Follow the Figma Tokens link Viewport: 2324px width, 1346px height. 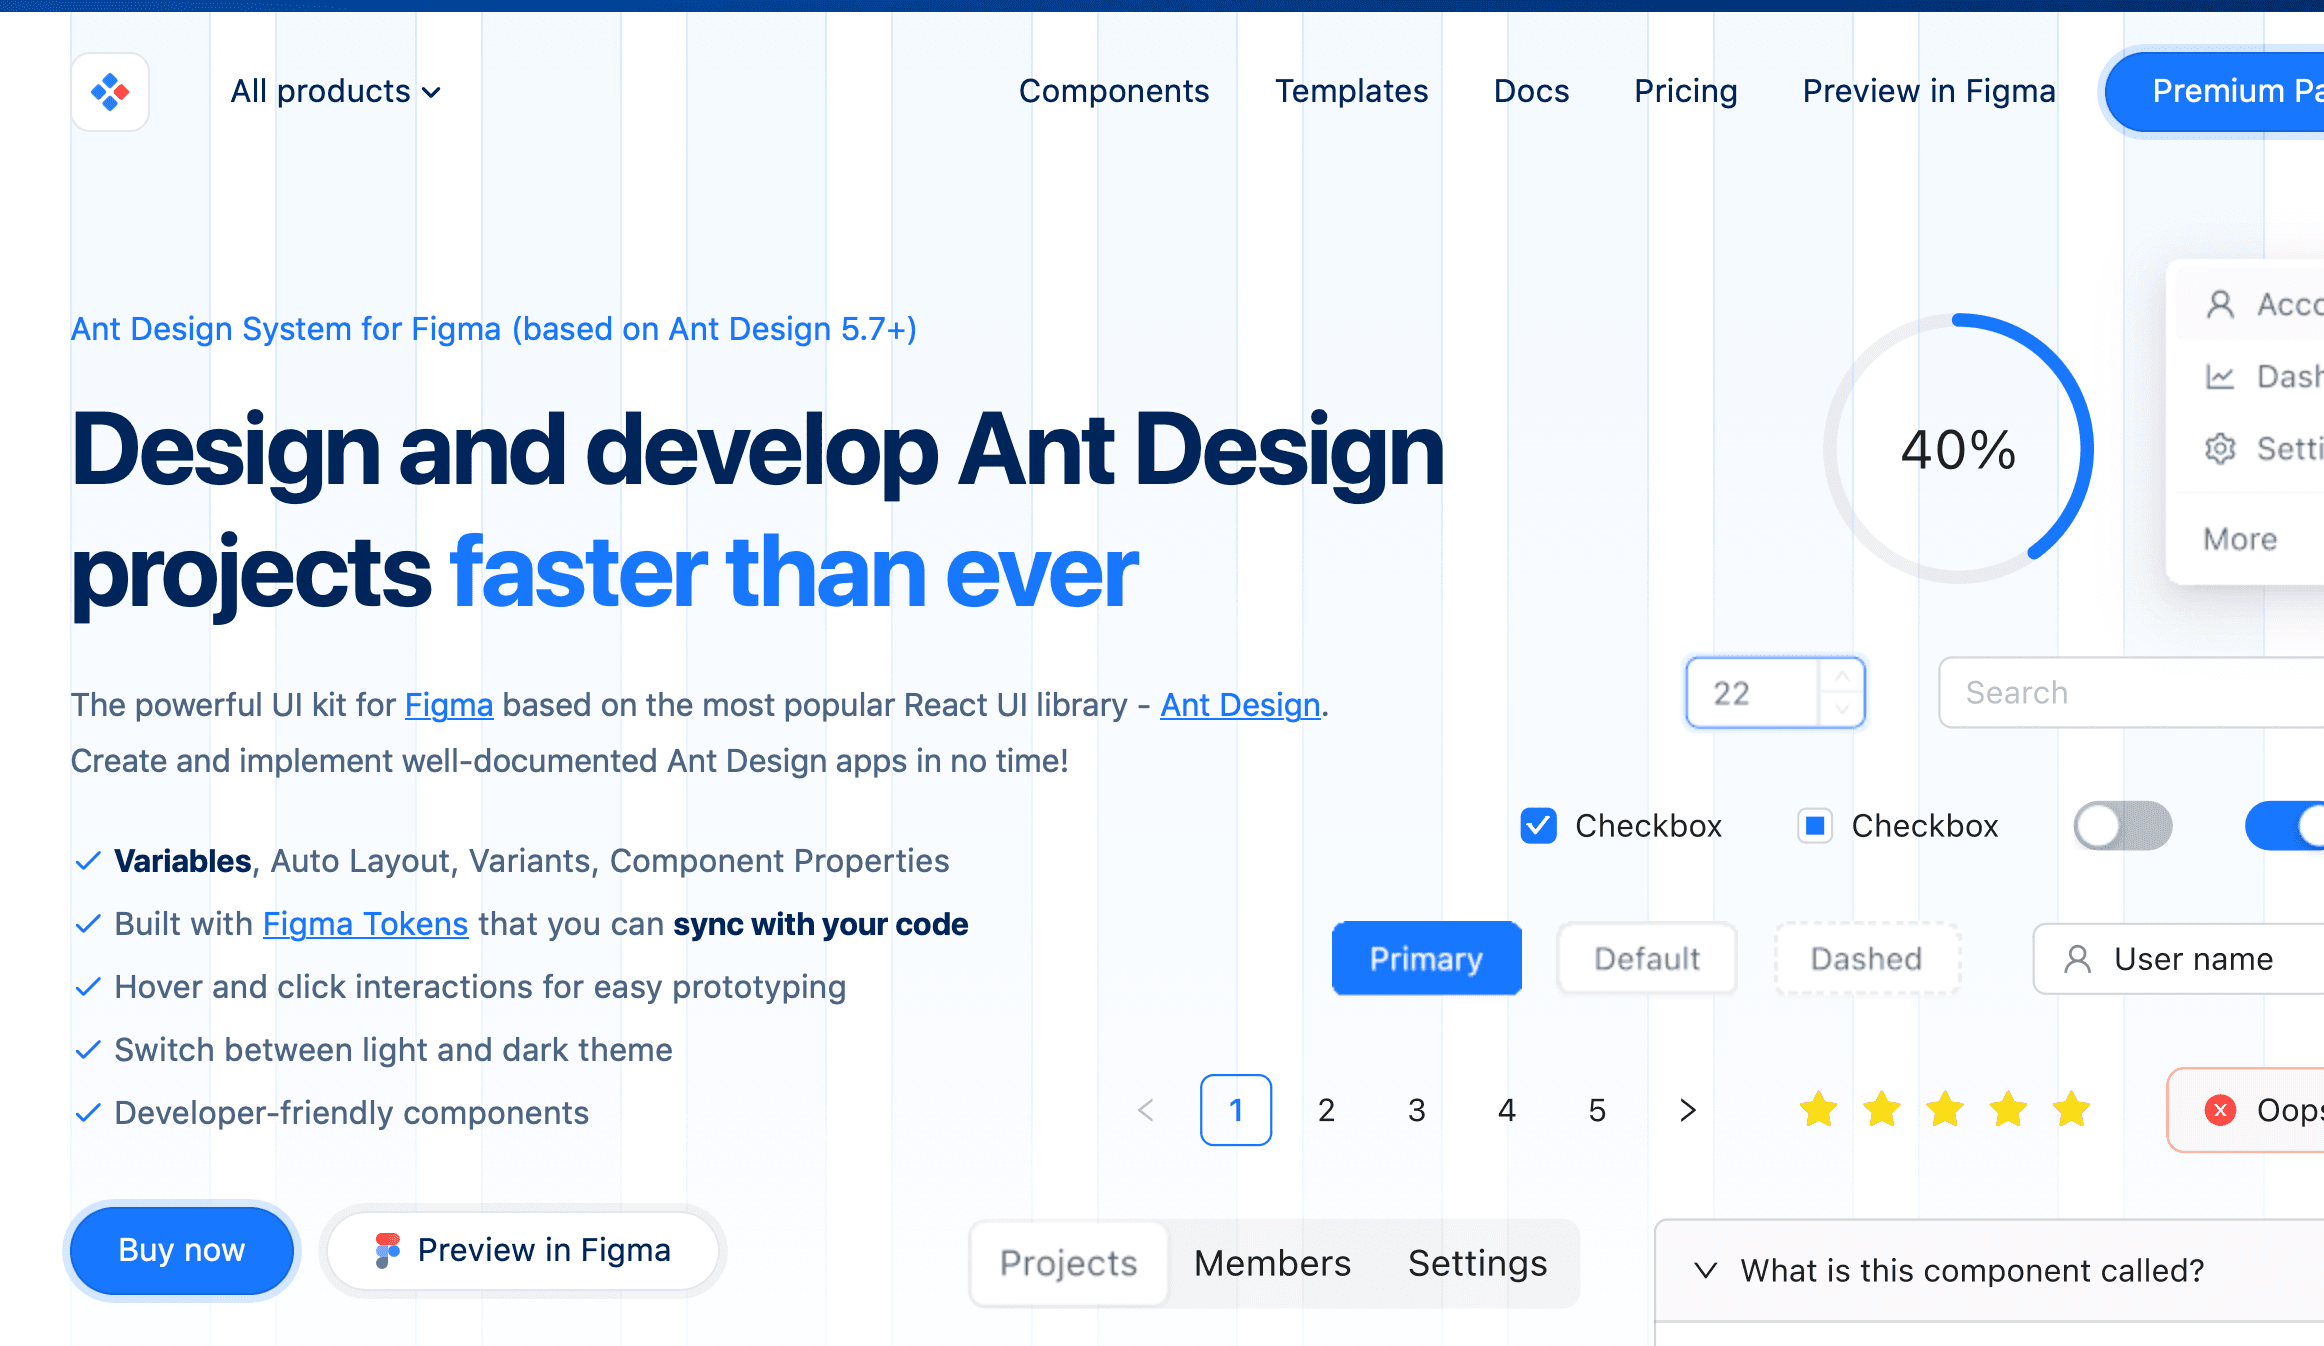pyautogui.click(x=365, y=924)
